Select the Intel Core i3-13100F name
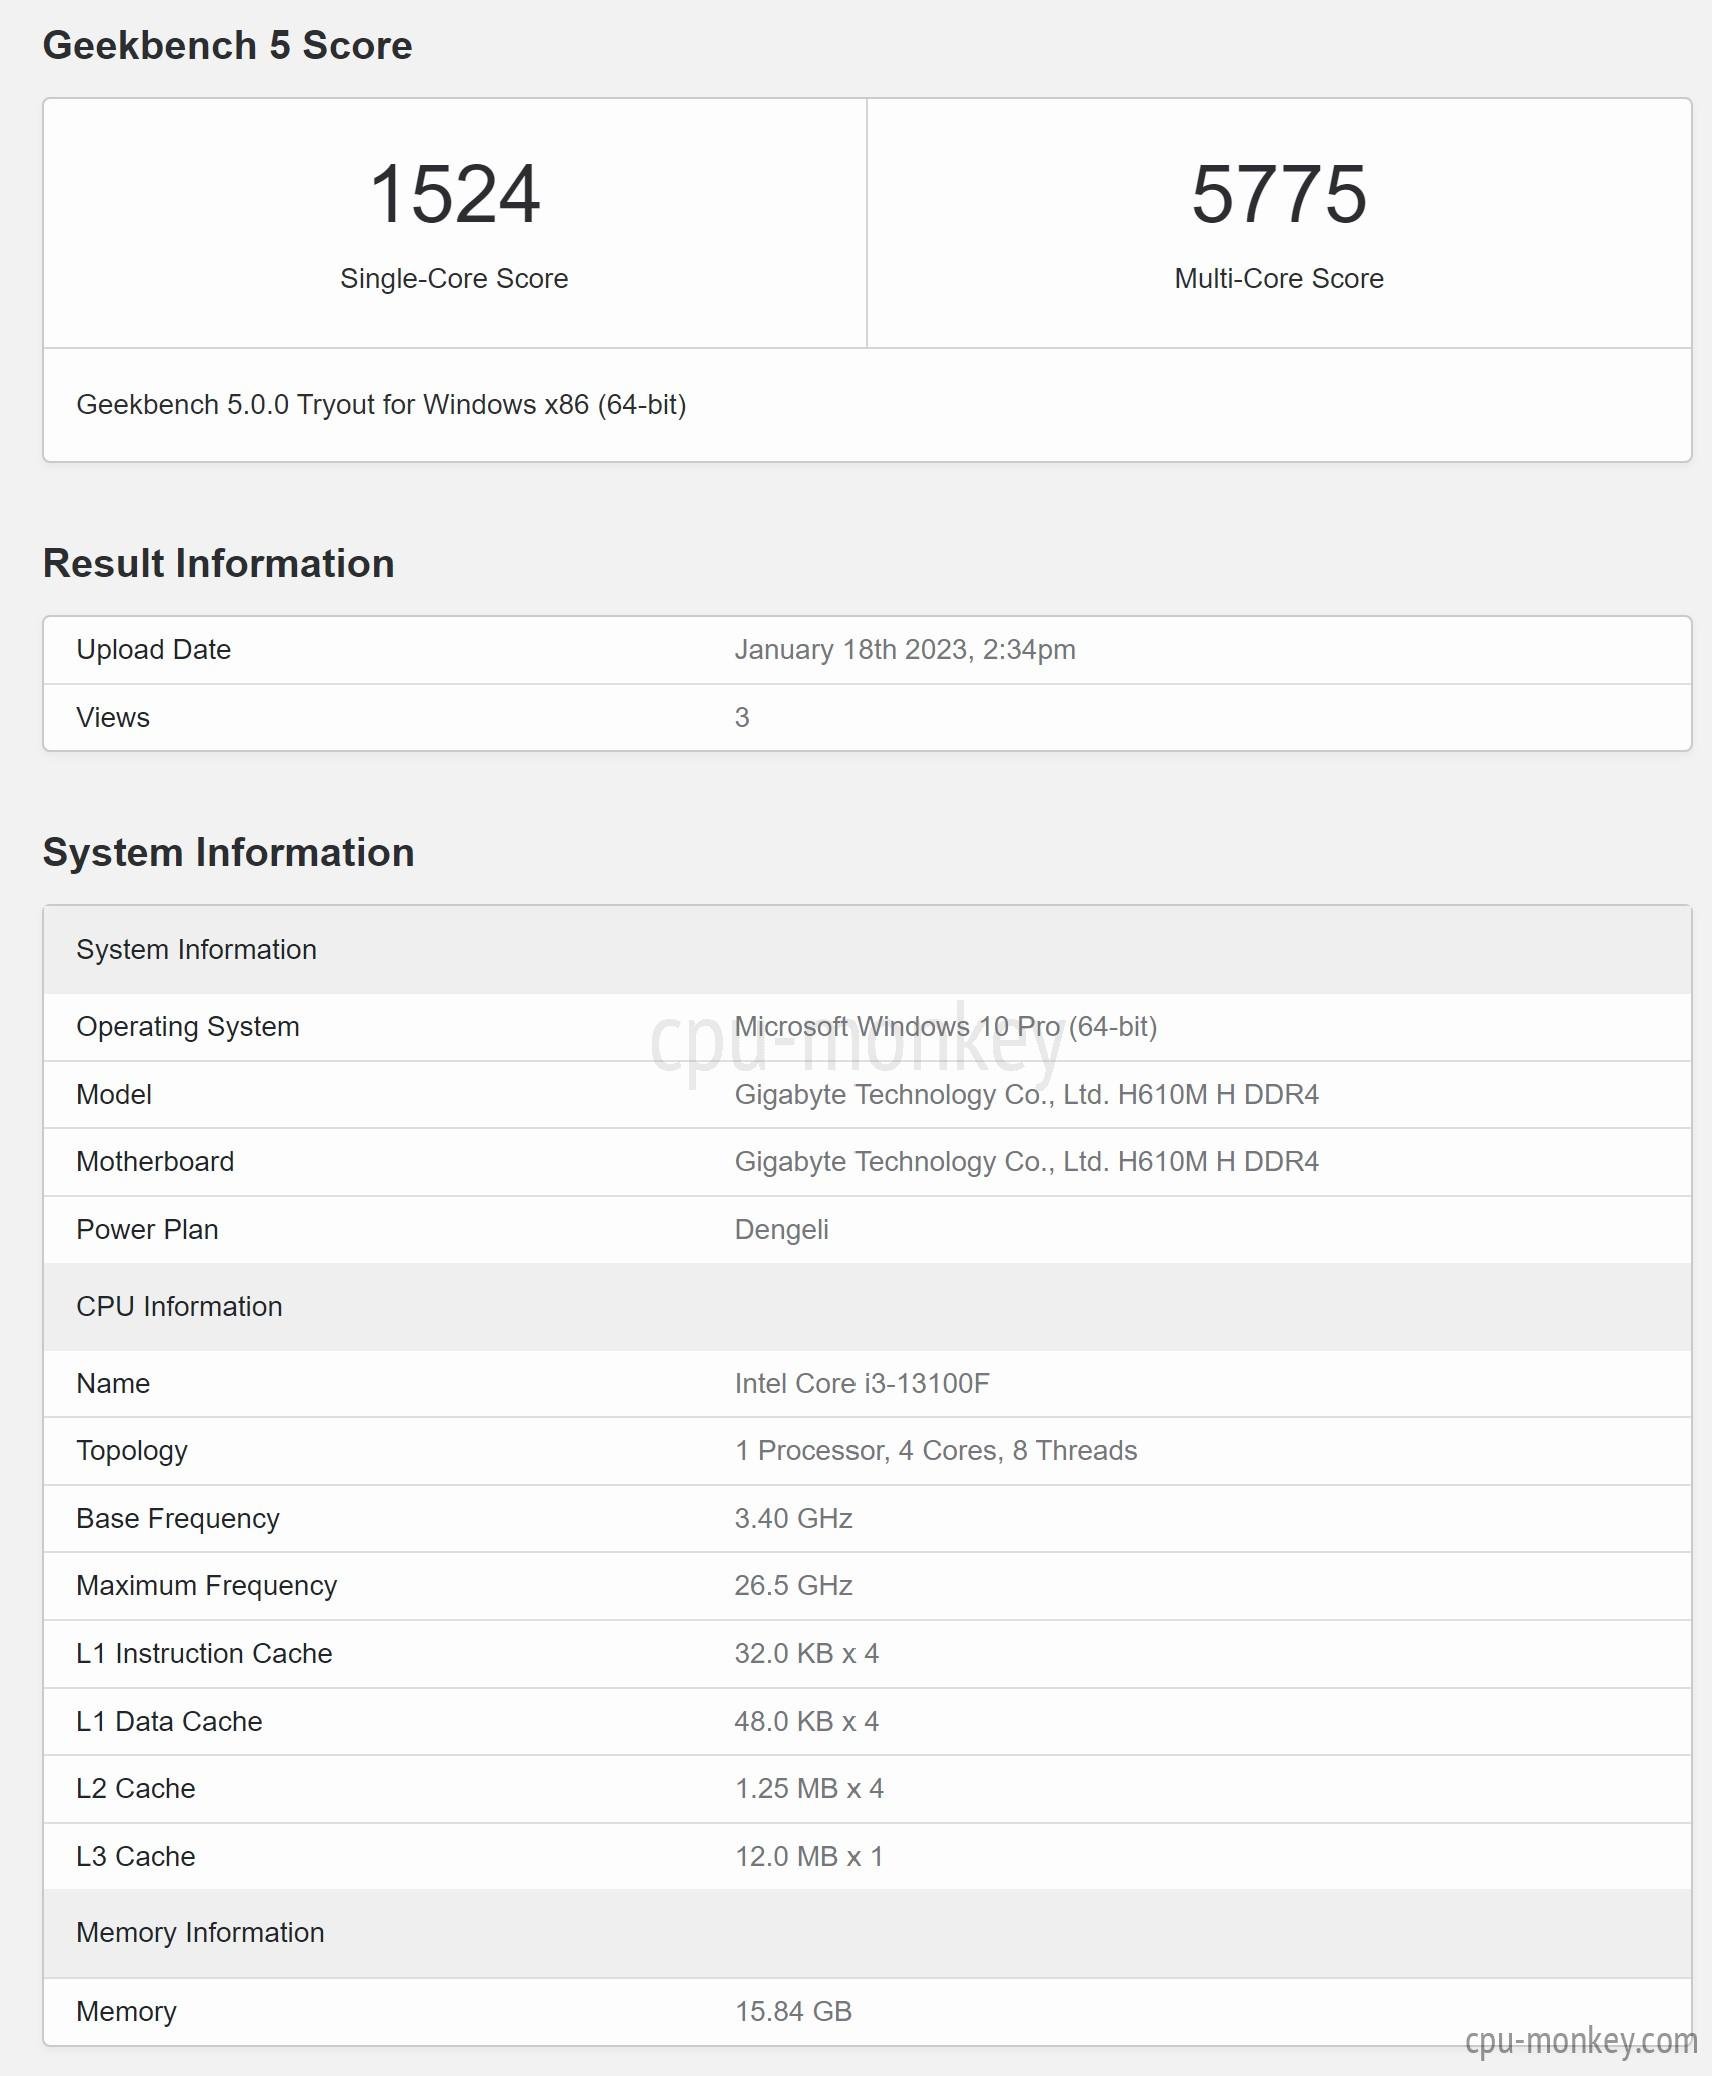 (862, 1384)
